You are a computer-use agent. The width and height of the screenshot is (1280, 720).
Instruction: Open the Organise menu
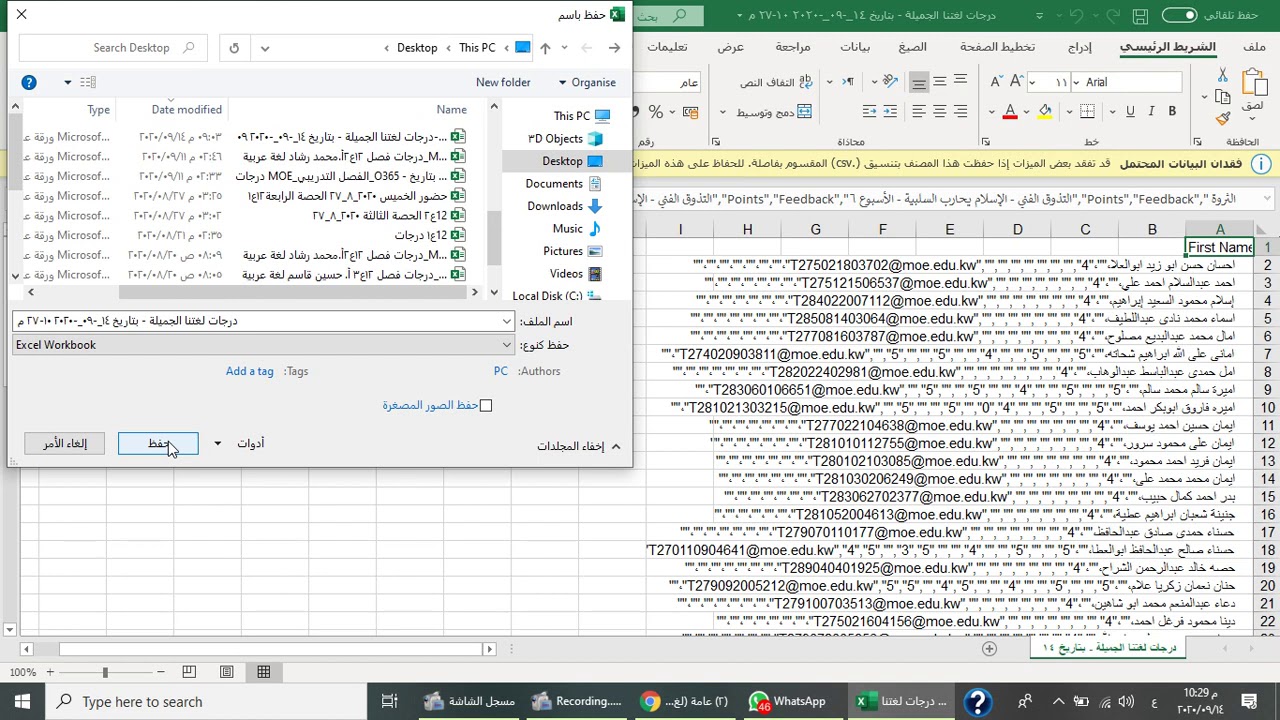587,82
